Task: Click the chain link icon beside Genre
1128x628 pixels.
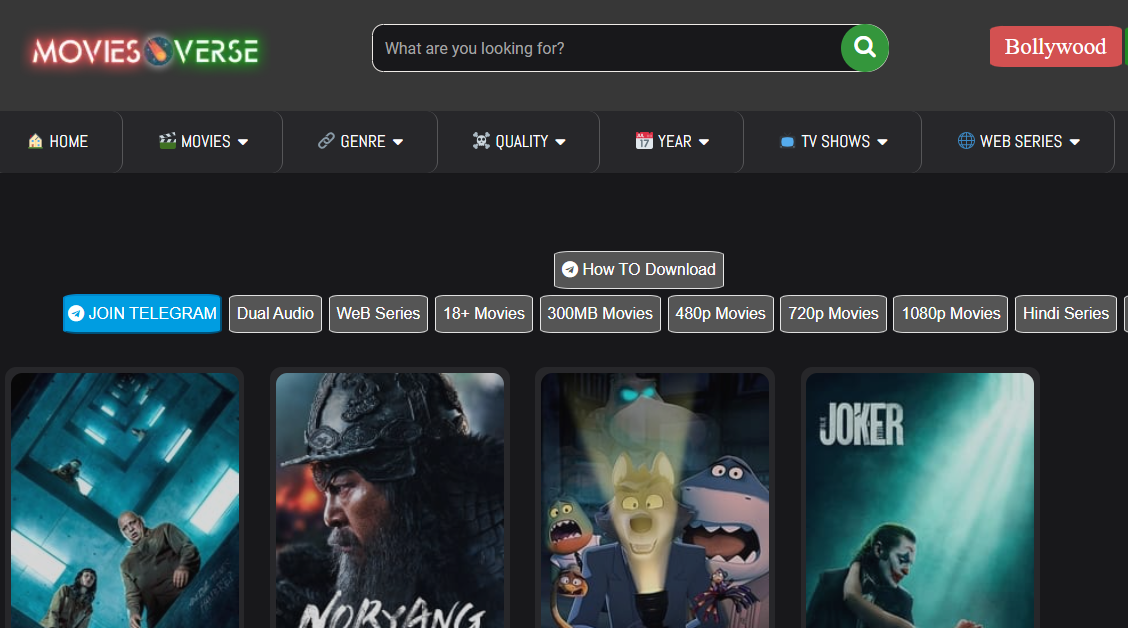Action: tap(327, 141)
